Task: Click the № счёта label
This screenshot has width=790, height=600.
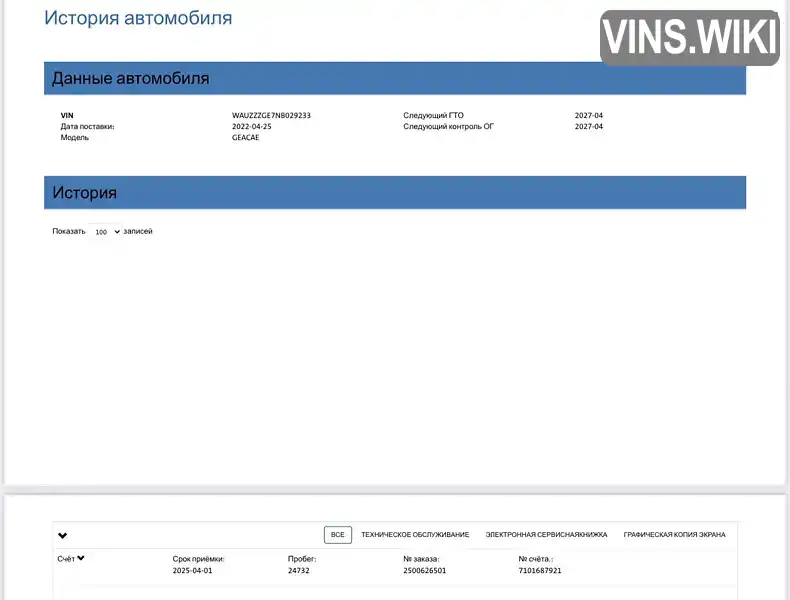Action: tap(536, 559)
